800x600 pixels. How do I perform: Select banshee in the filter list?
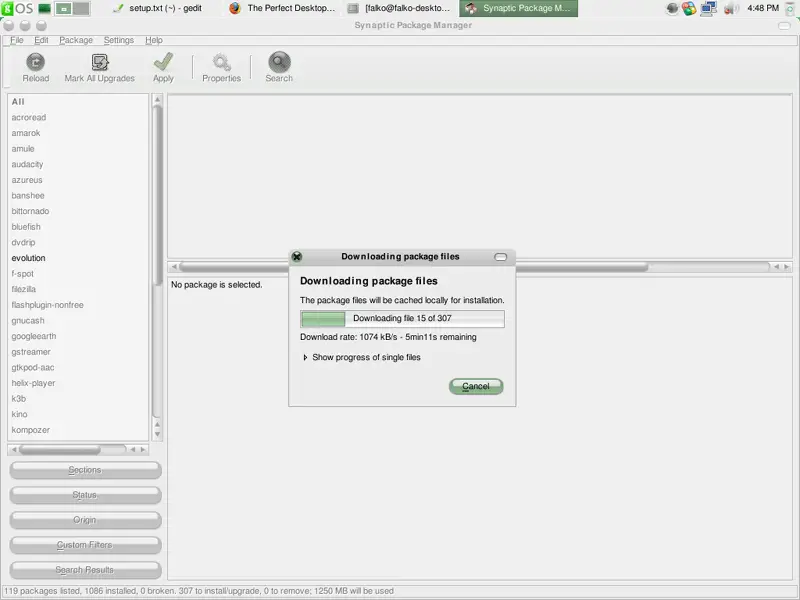click(78, 195)
